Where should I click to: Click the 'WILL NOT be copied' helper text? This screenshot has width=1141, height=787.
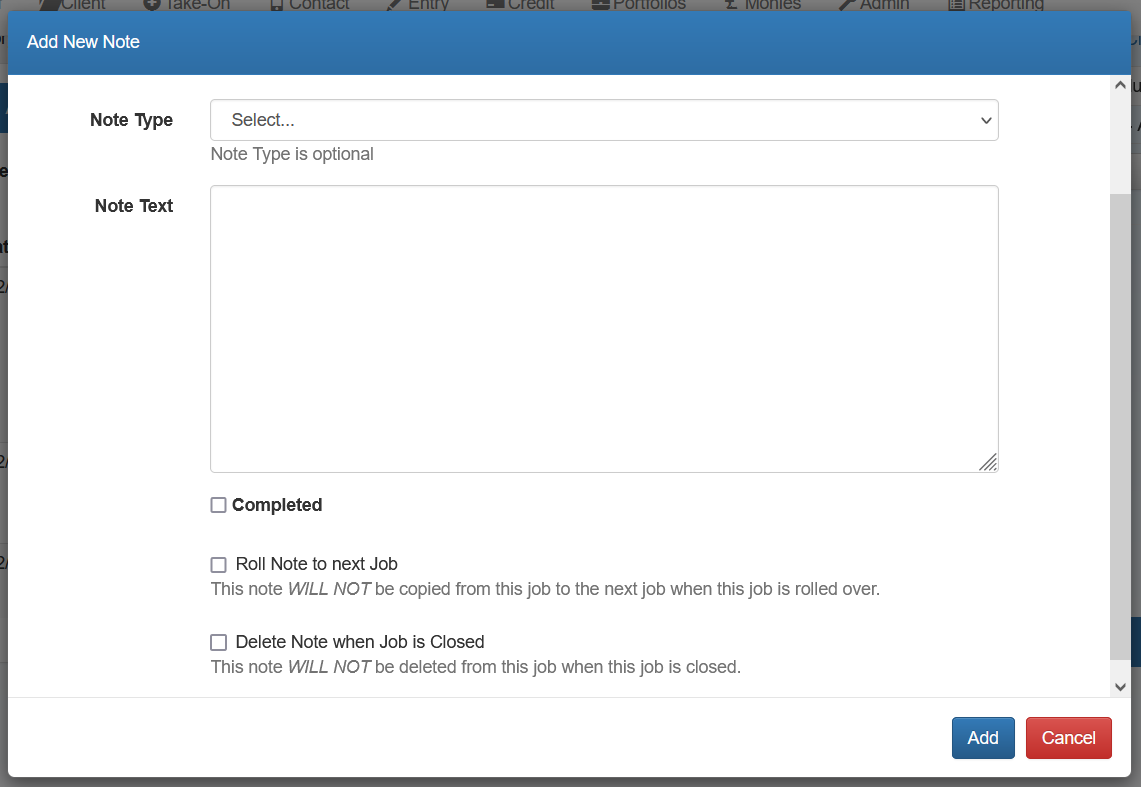point(545,589)
